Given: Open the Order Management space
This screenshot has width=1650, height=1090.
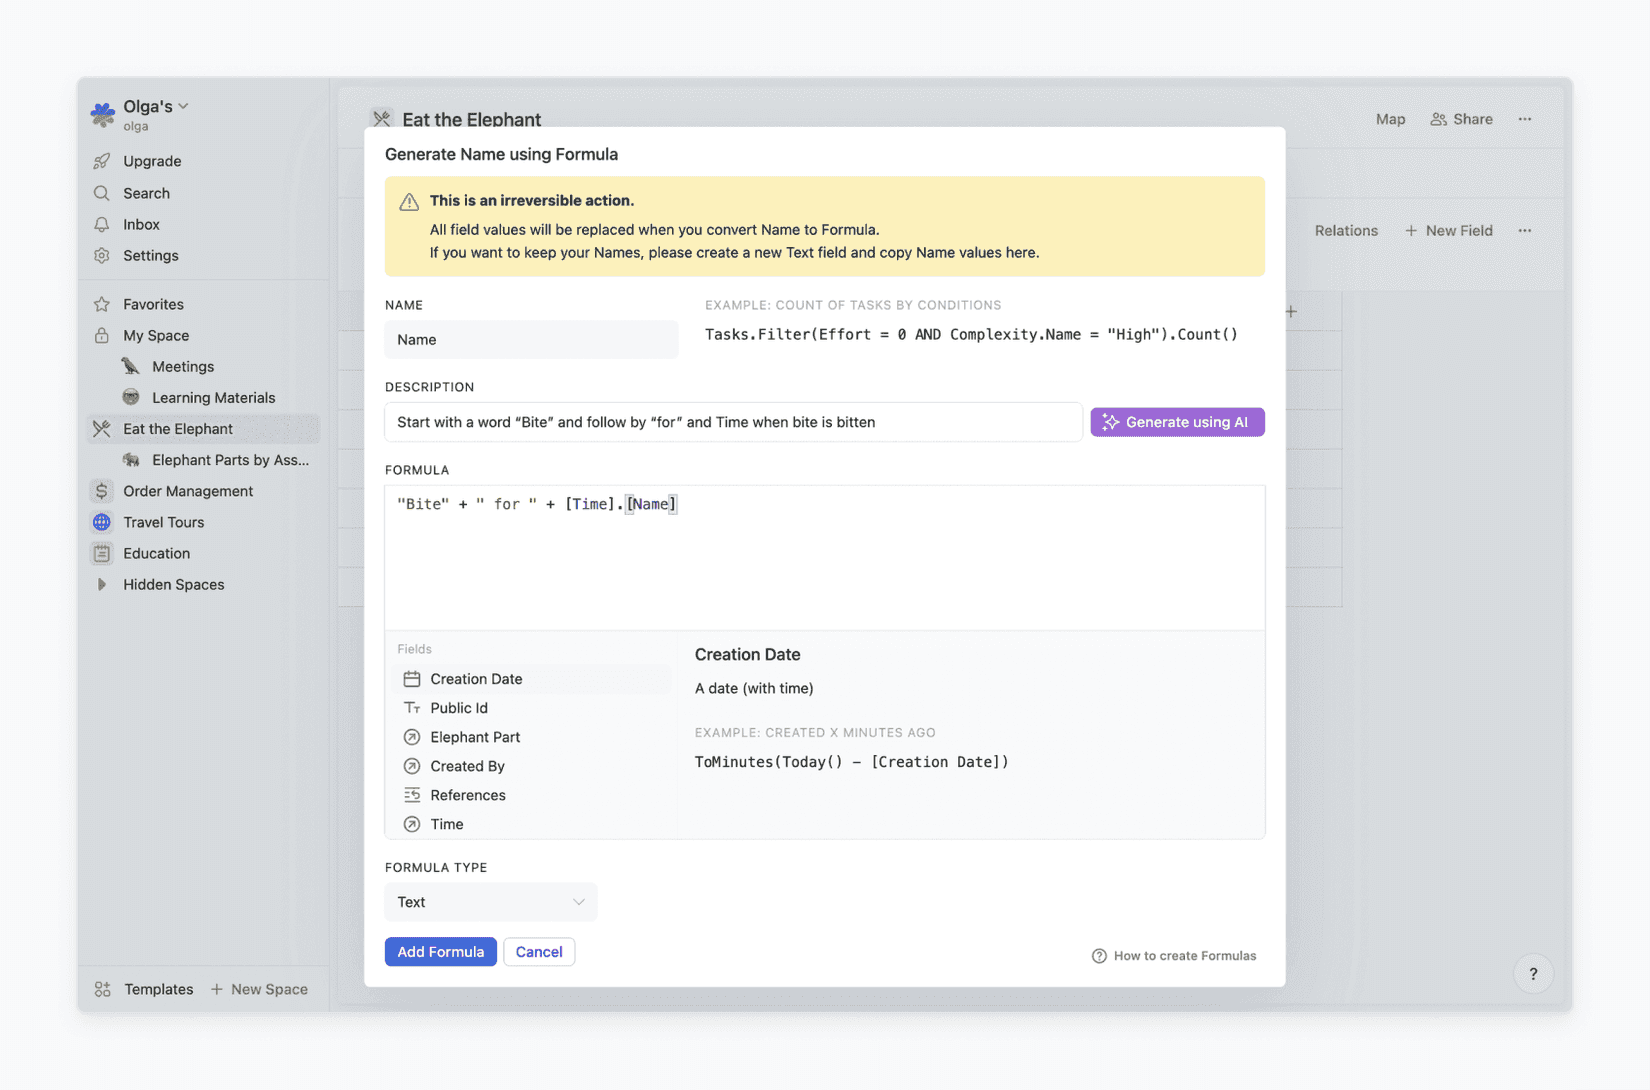Looking at the screenshot, I should (187, 491).
